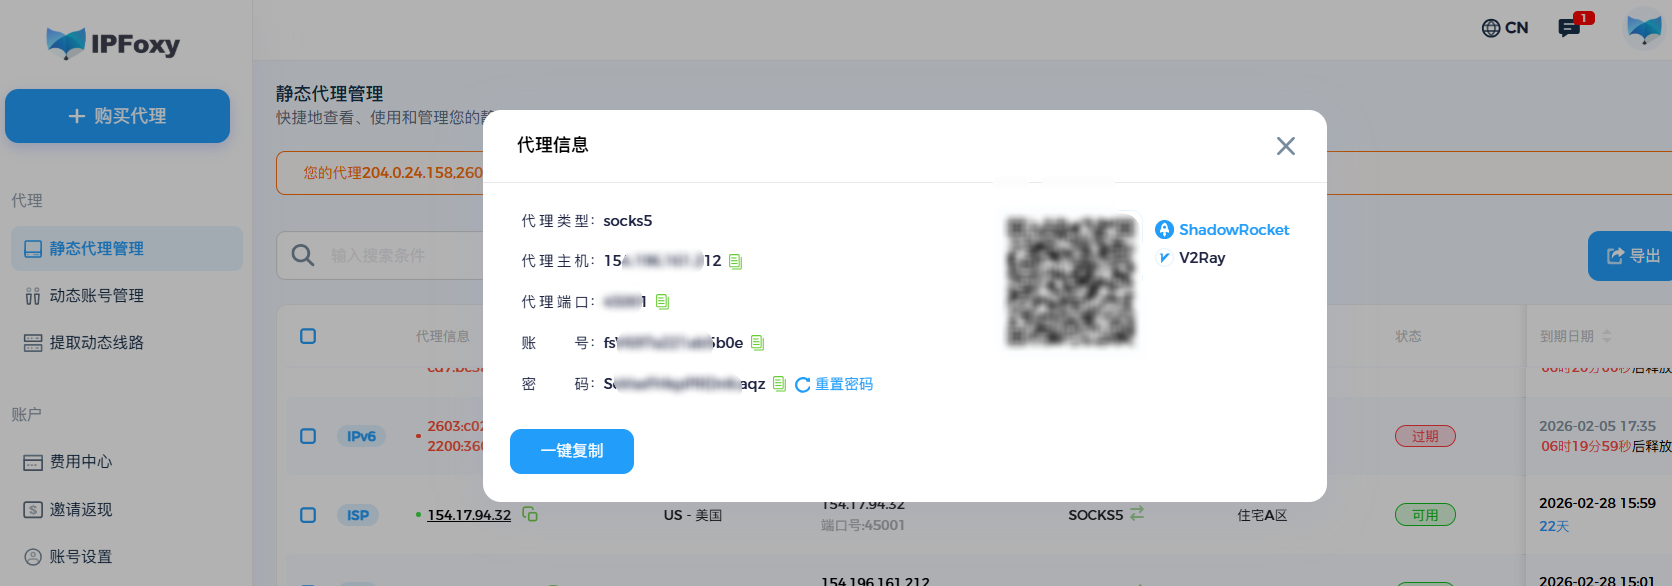Open the user avatar menu
Image resolution: width=1672 pixels, height=586 pixels.
(1644, 28)
